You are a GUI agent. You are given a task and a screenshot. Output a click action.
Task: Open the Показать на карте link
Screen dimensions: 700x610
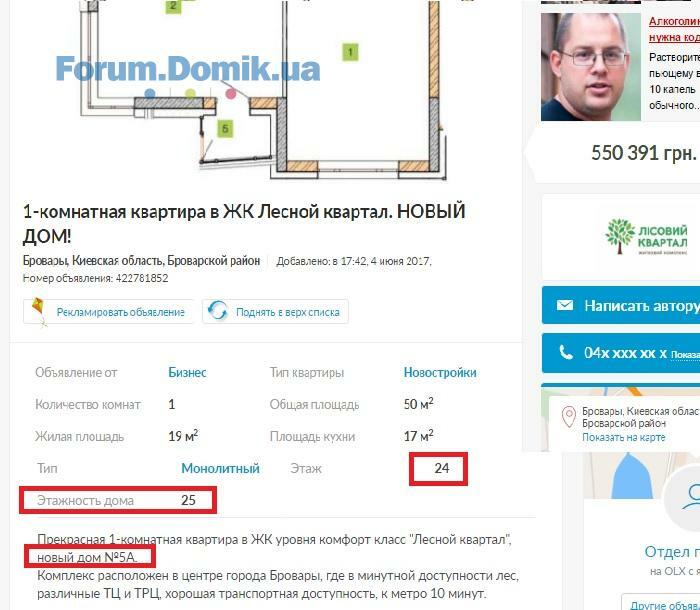pyautogui.click(x=623, y=437)
